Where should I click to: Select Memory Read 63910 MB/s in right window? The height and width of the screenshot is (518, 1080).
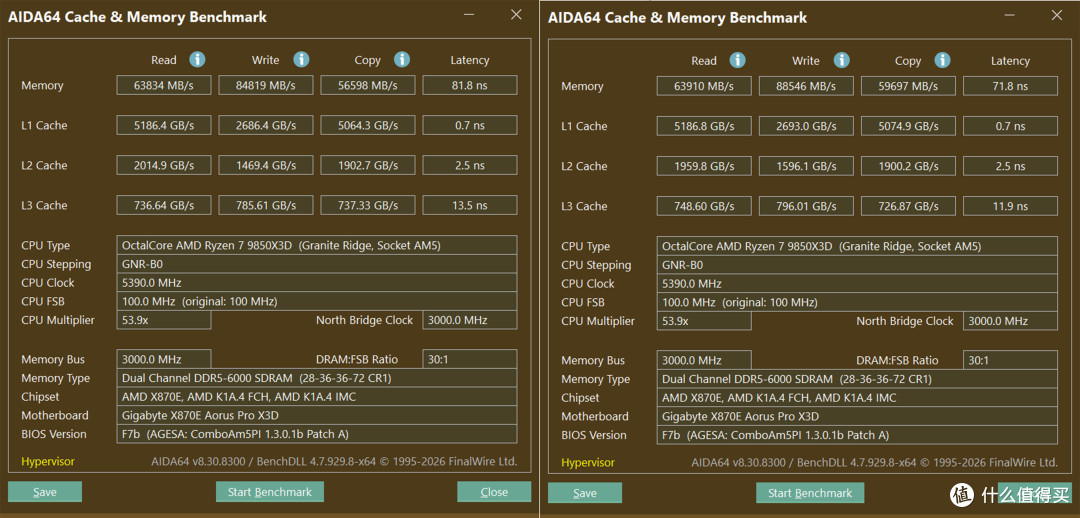coord(704,86)
